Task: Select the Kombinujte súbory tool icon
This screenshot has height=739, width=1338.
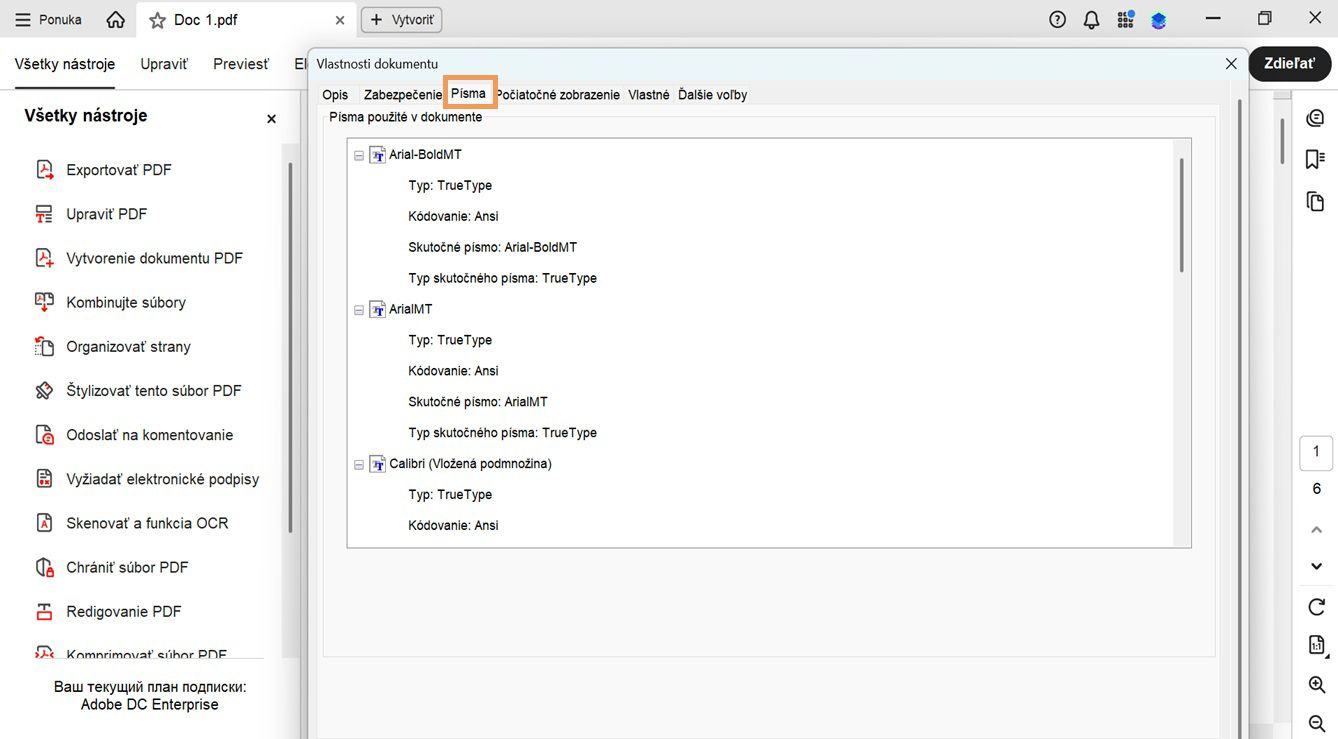Action: pos(44,302)
